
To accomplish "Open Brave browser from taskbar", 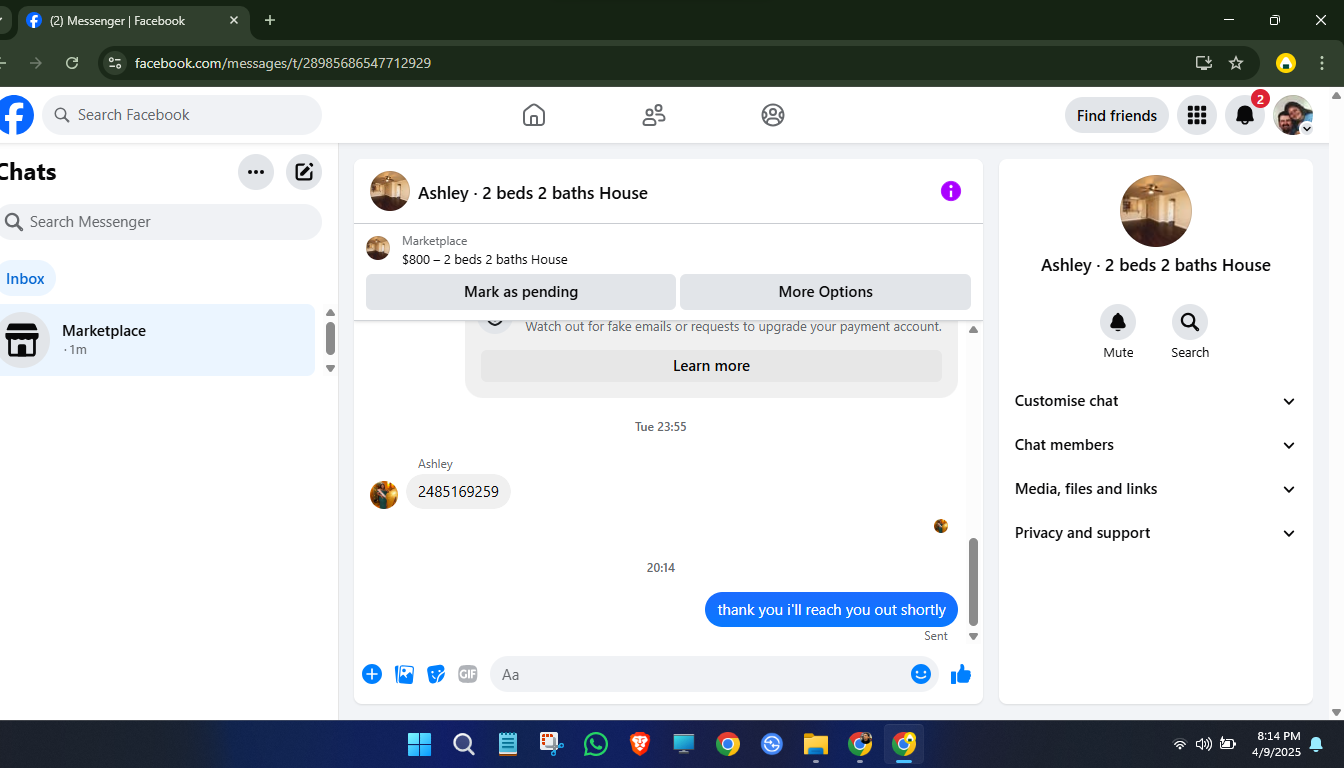I will (640, 744).
